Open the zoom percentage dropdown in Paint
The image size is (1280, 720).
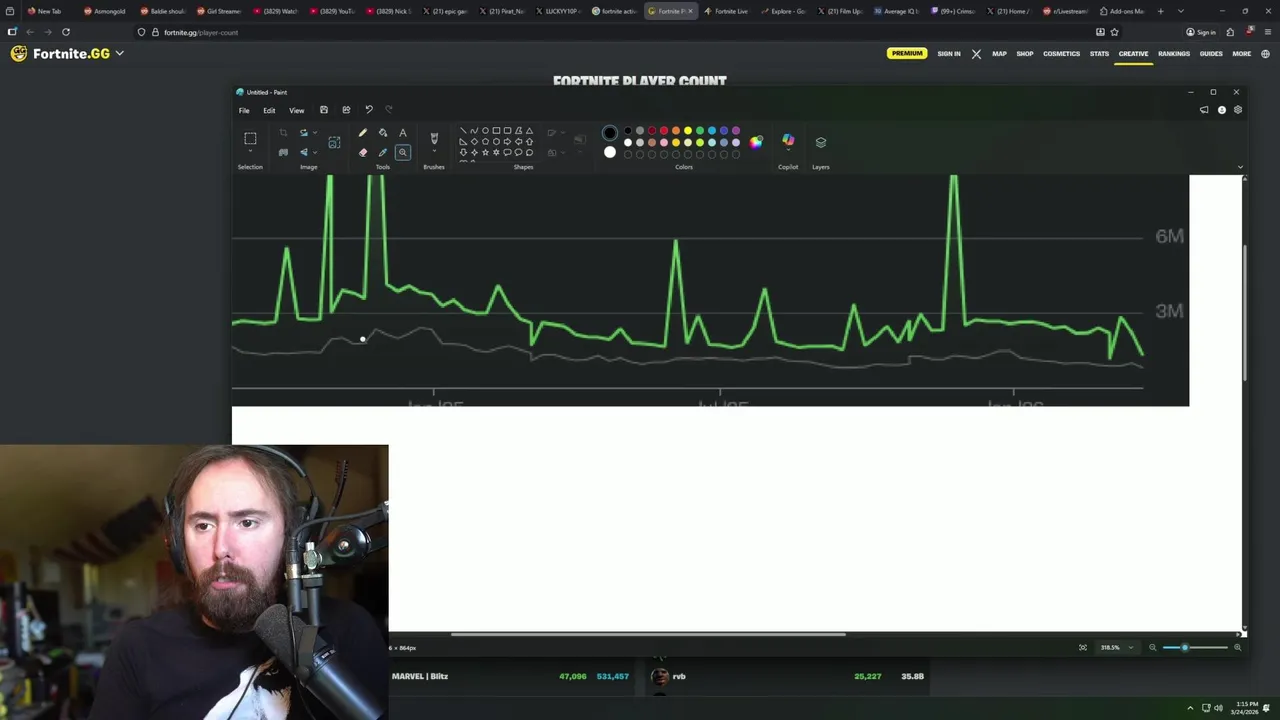[x=1131, y=648]
